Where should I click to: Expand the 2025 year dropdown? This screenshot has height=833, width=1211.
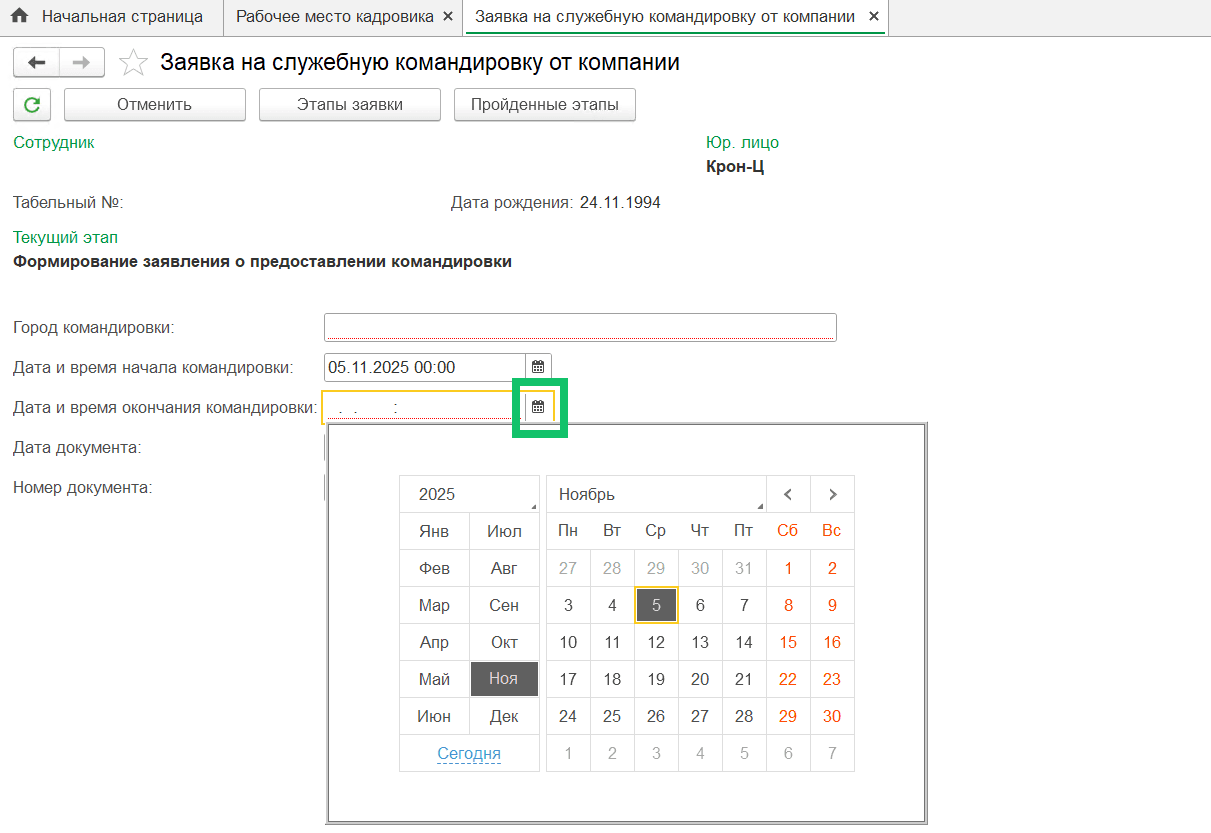pos(468,494)
